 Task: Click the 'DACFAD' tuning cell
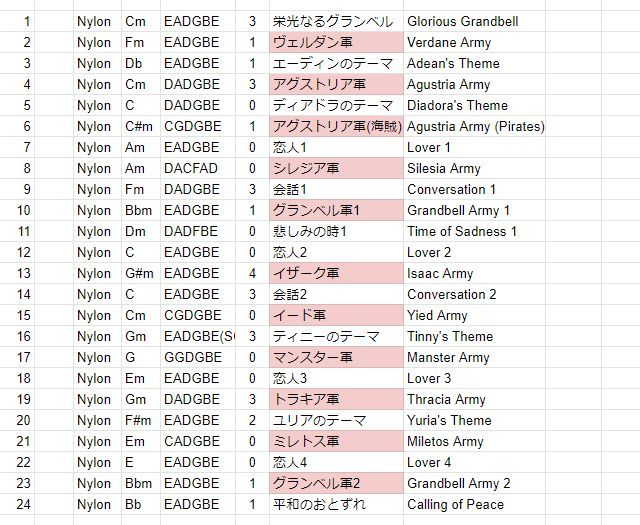191,168
